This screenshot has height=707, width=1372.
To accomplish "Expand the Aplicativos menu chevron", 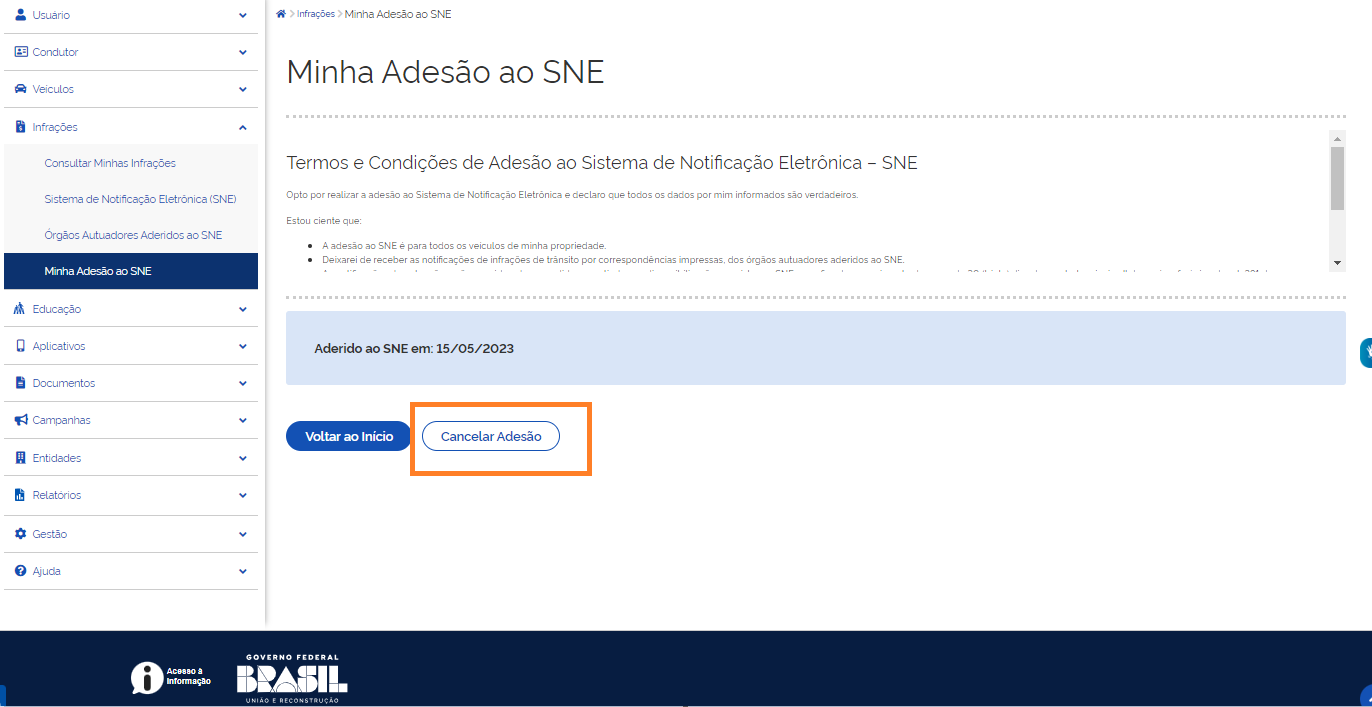I will point(243,346).
